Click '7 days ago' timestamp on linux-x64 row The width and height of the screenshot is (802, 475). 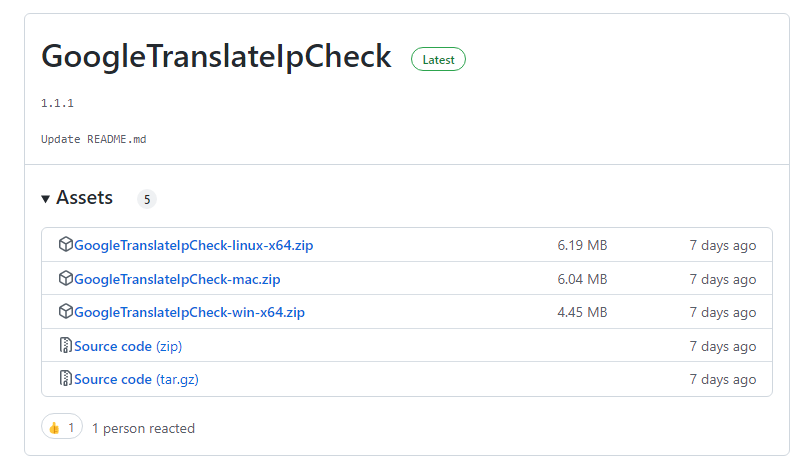click(x=722, y=245)
